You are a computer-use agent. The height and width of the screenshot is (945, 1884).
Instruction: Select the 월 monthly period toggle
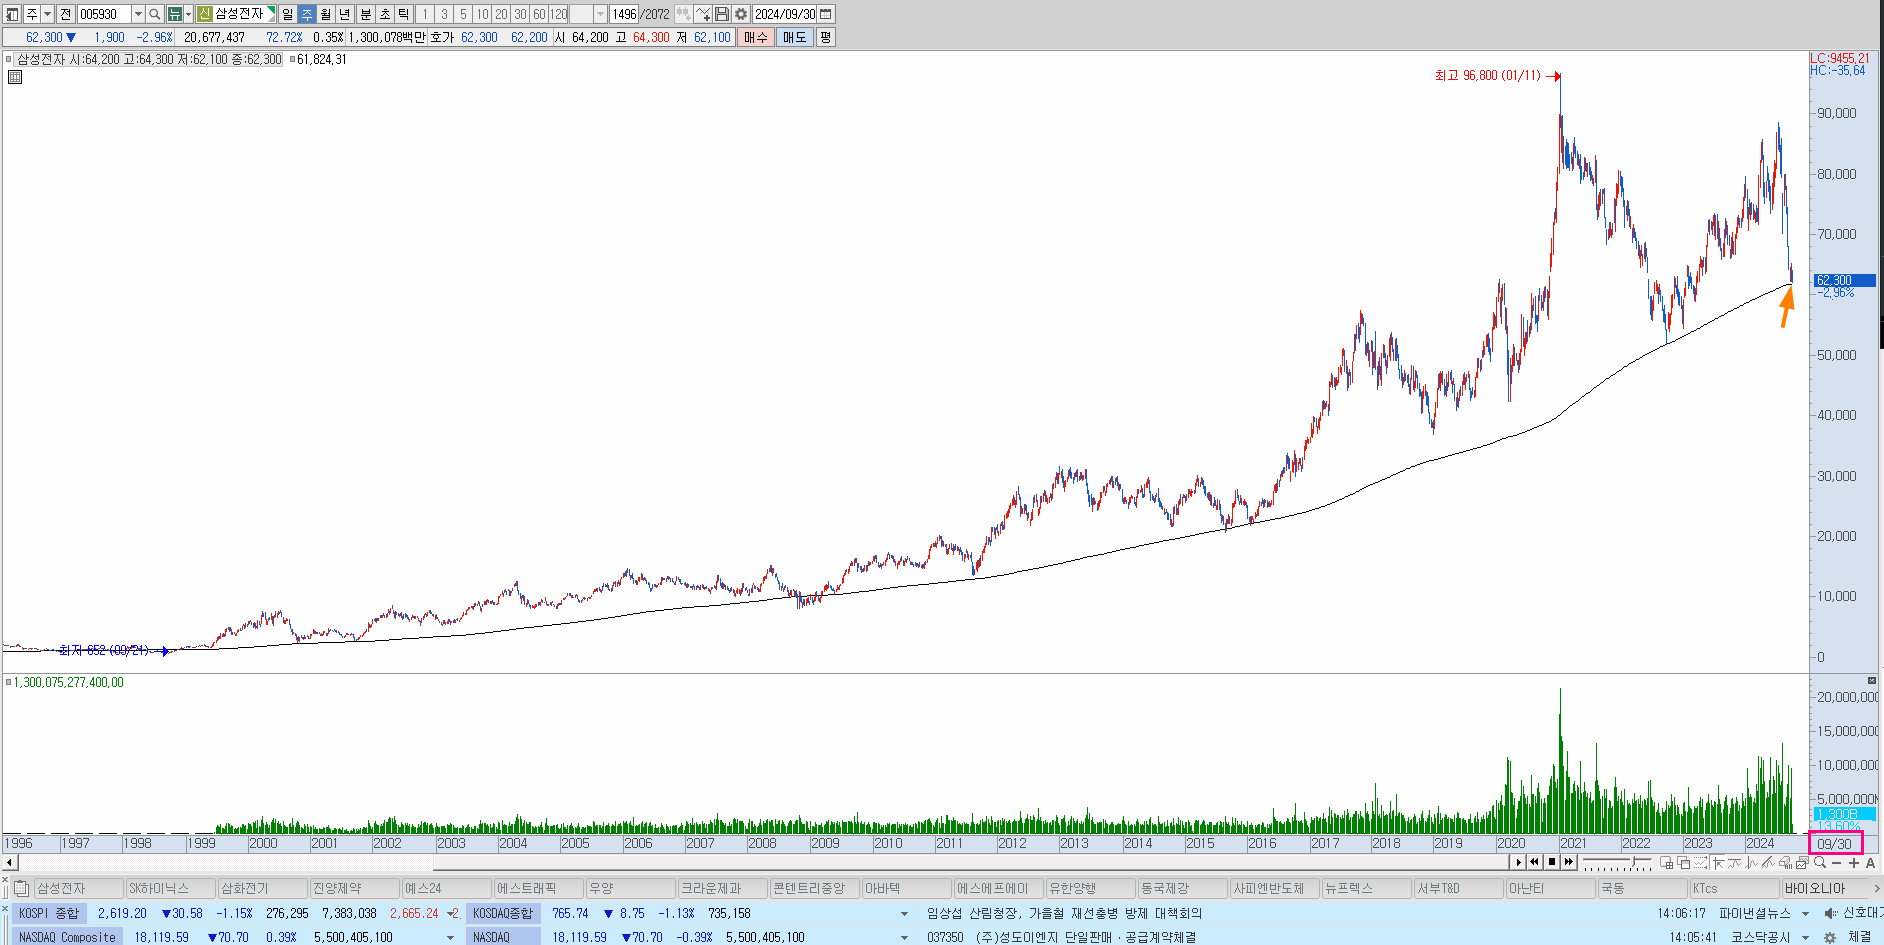tap(326, 14)
